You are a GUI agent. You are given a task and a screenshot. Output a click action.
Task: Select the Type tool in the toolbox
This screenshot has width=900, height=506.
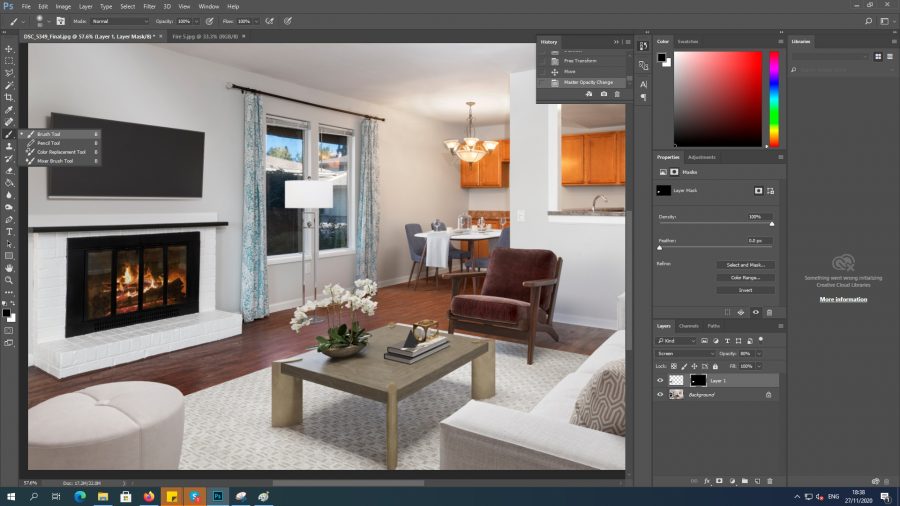coord(9,232)
